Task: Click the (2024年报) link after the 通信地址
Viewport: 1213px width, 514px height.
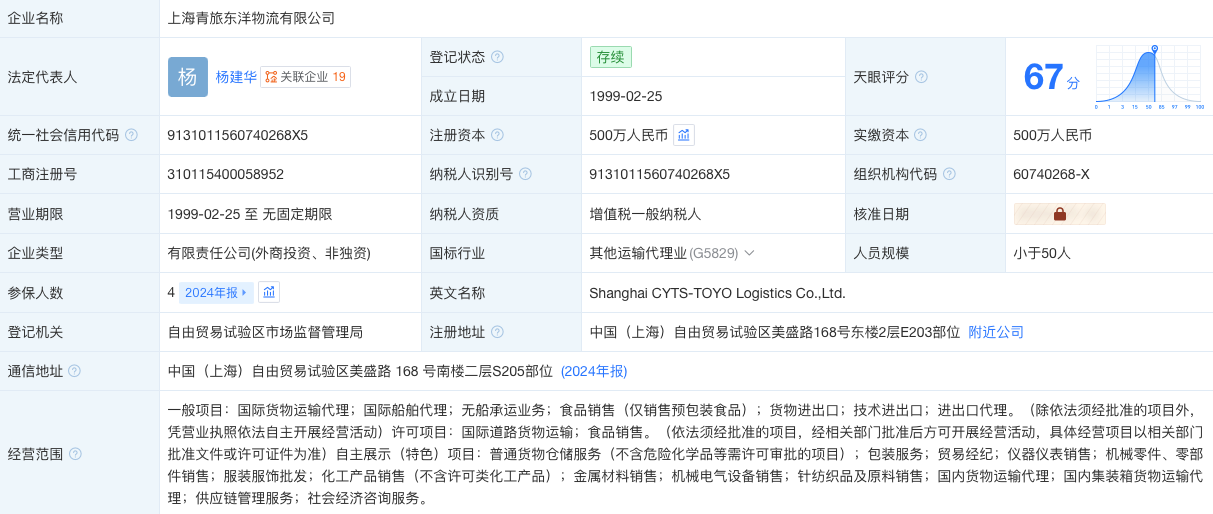Action: pos(594,371)
